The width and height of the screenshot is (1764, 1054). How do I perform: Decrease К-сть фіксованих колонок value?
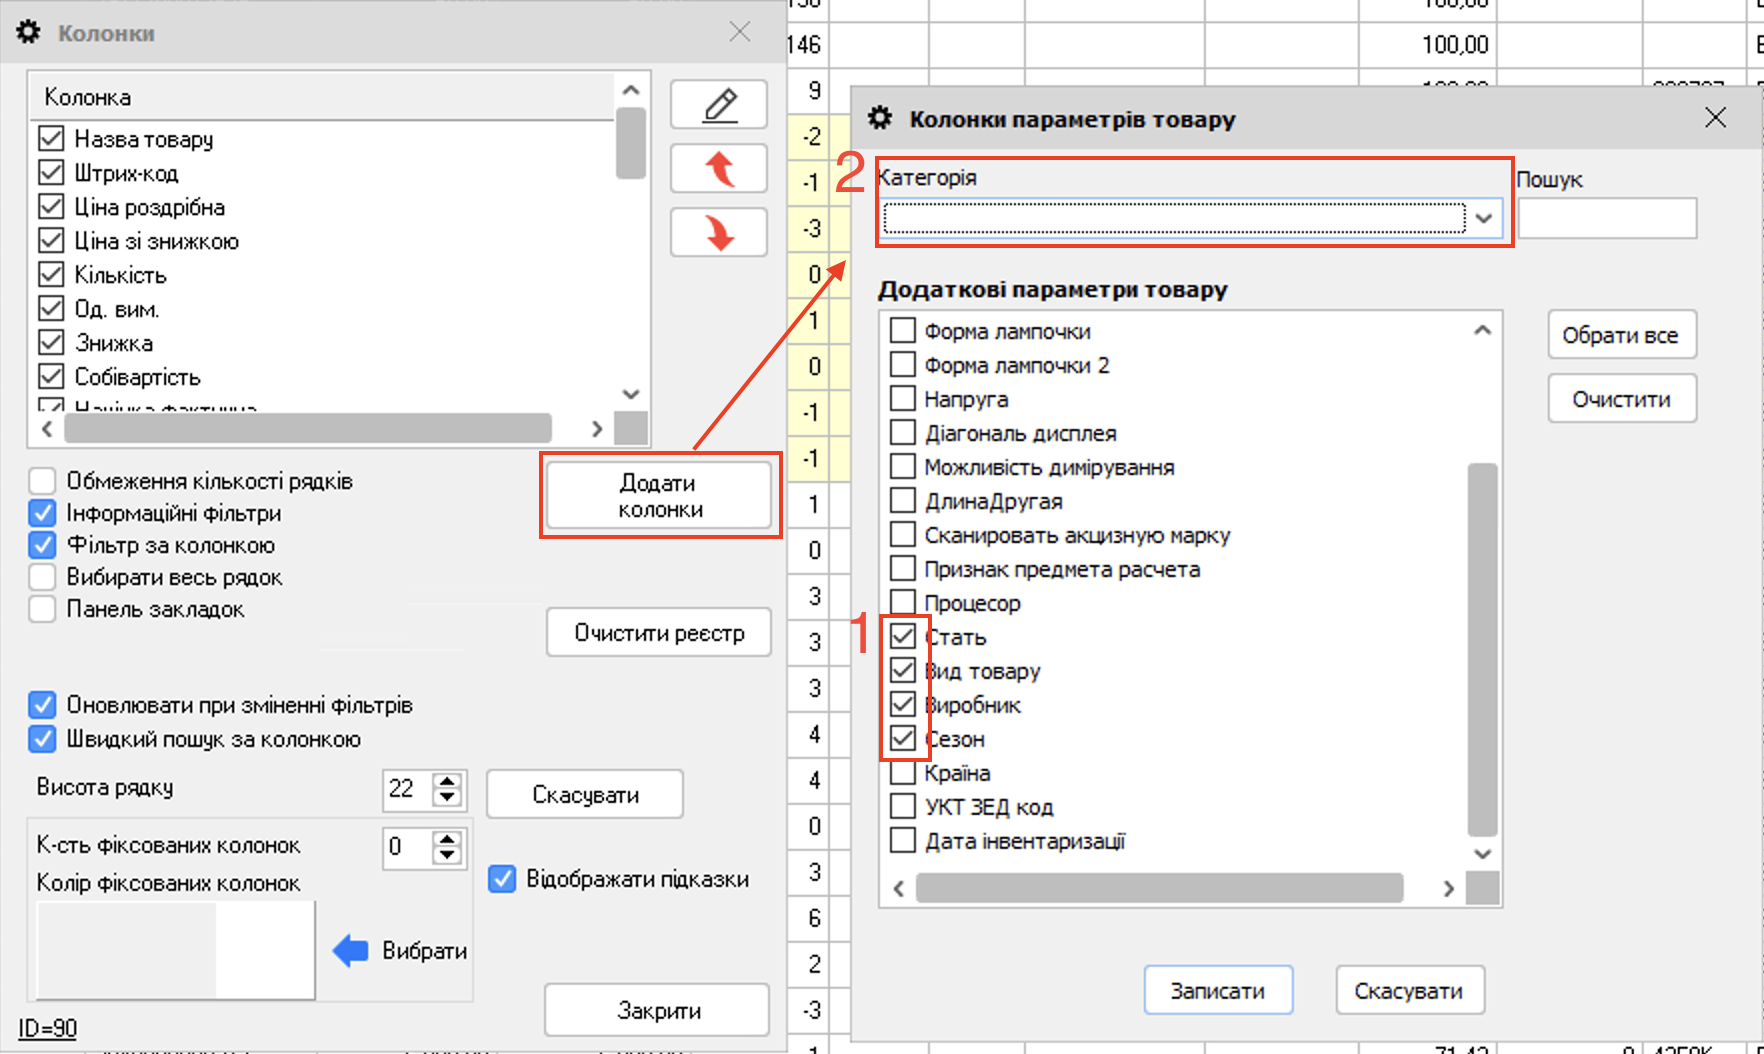tap(447, 855)
